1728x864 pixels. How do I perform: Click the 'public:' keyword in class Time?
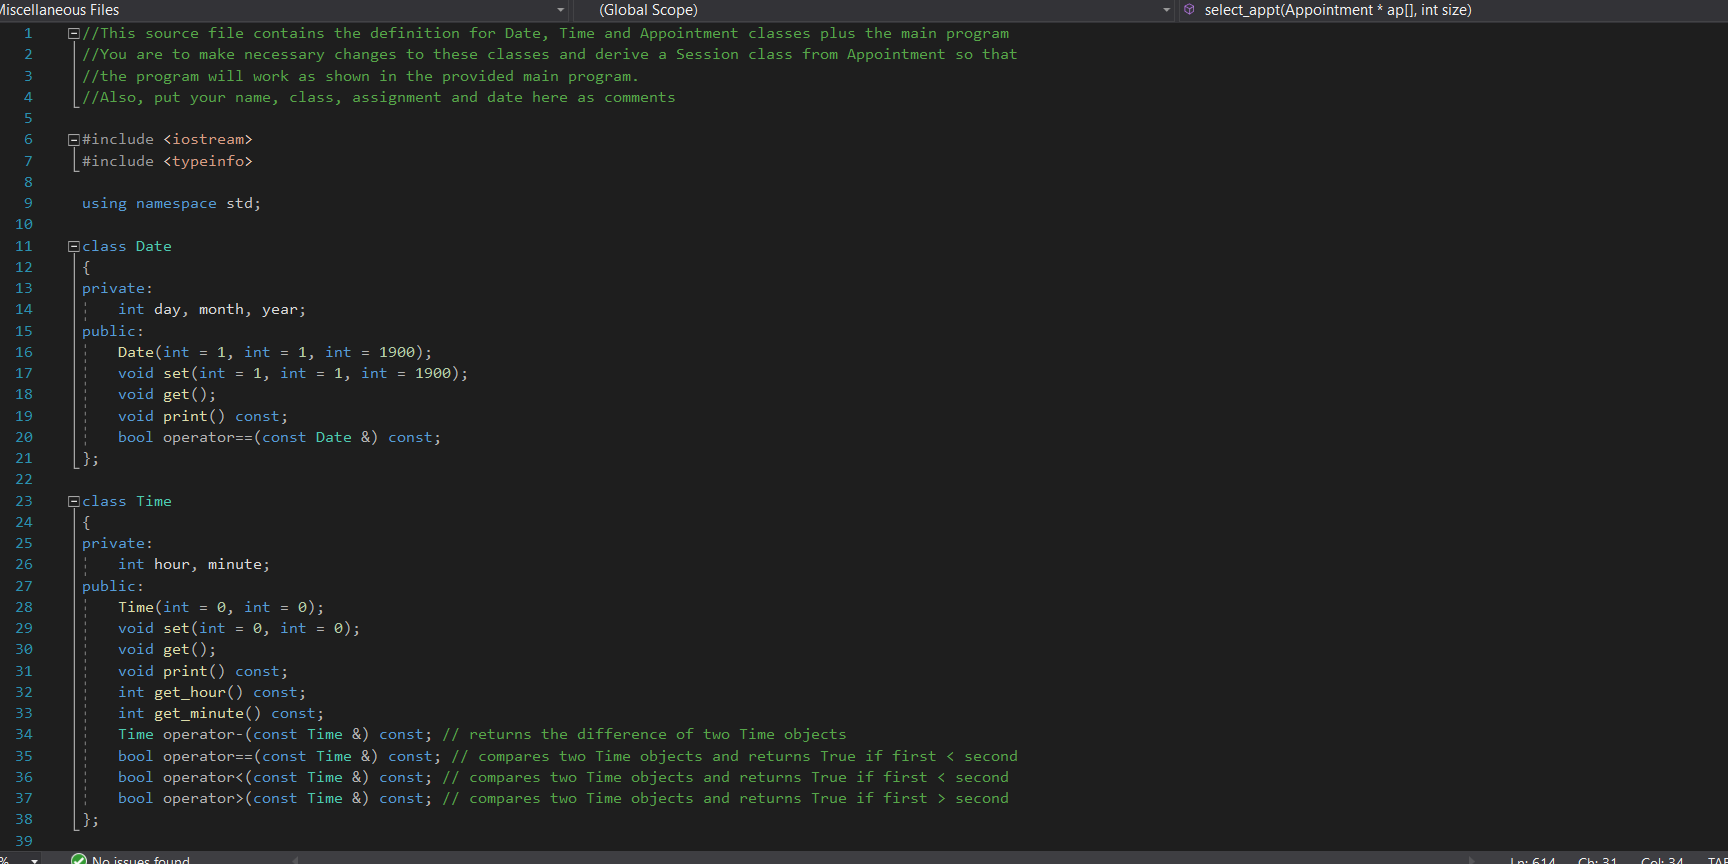[x=113, y=586]
